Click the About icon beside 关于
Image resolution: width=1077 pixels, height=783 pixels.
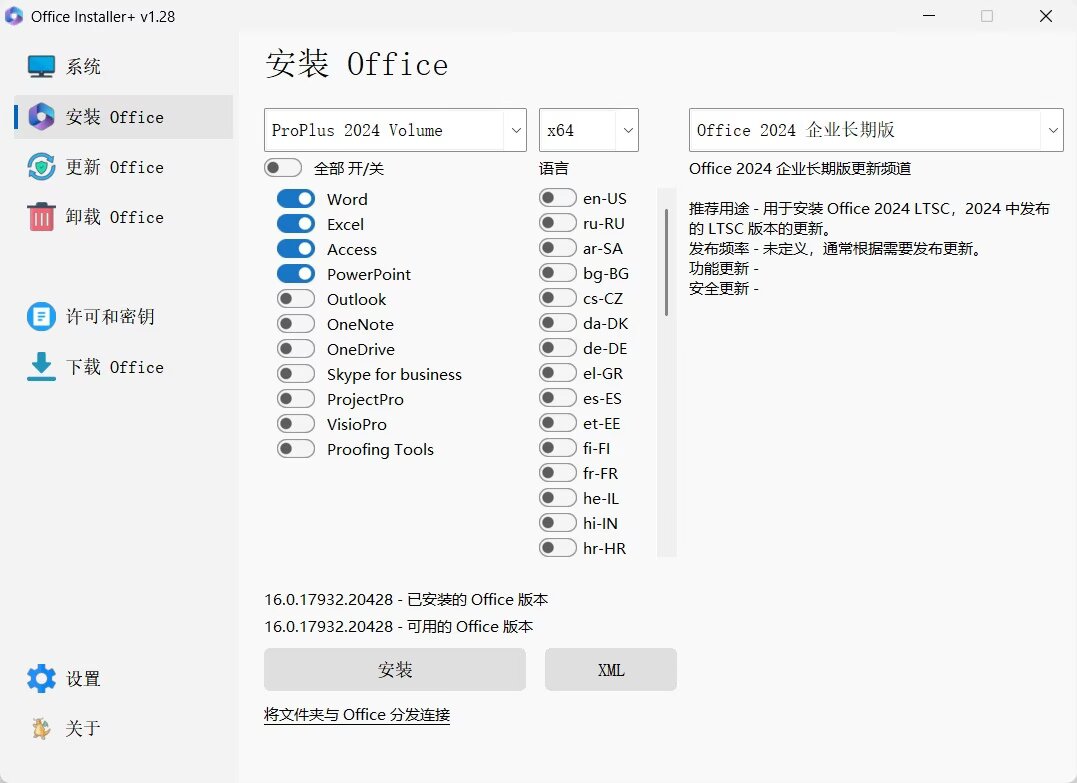[x=41, y=728]
